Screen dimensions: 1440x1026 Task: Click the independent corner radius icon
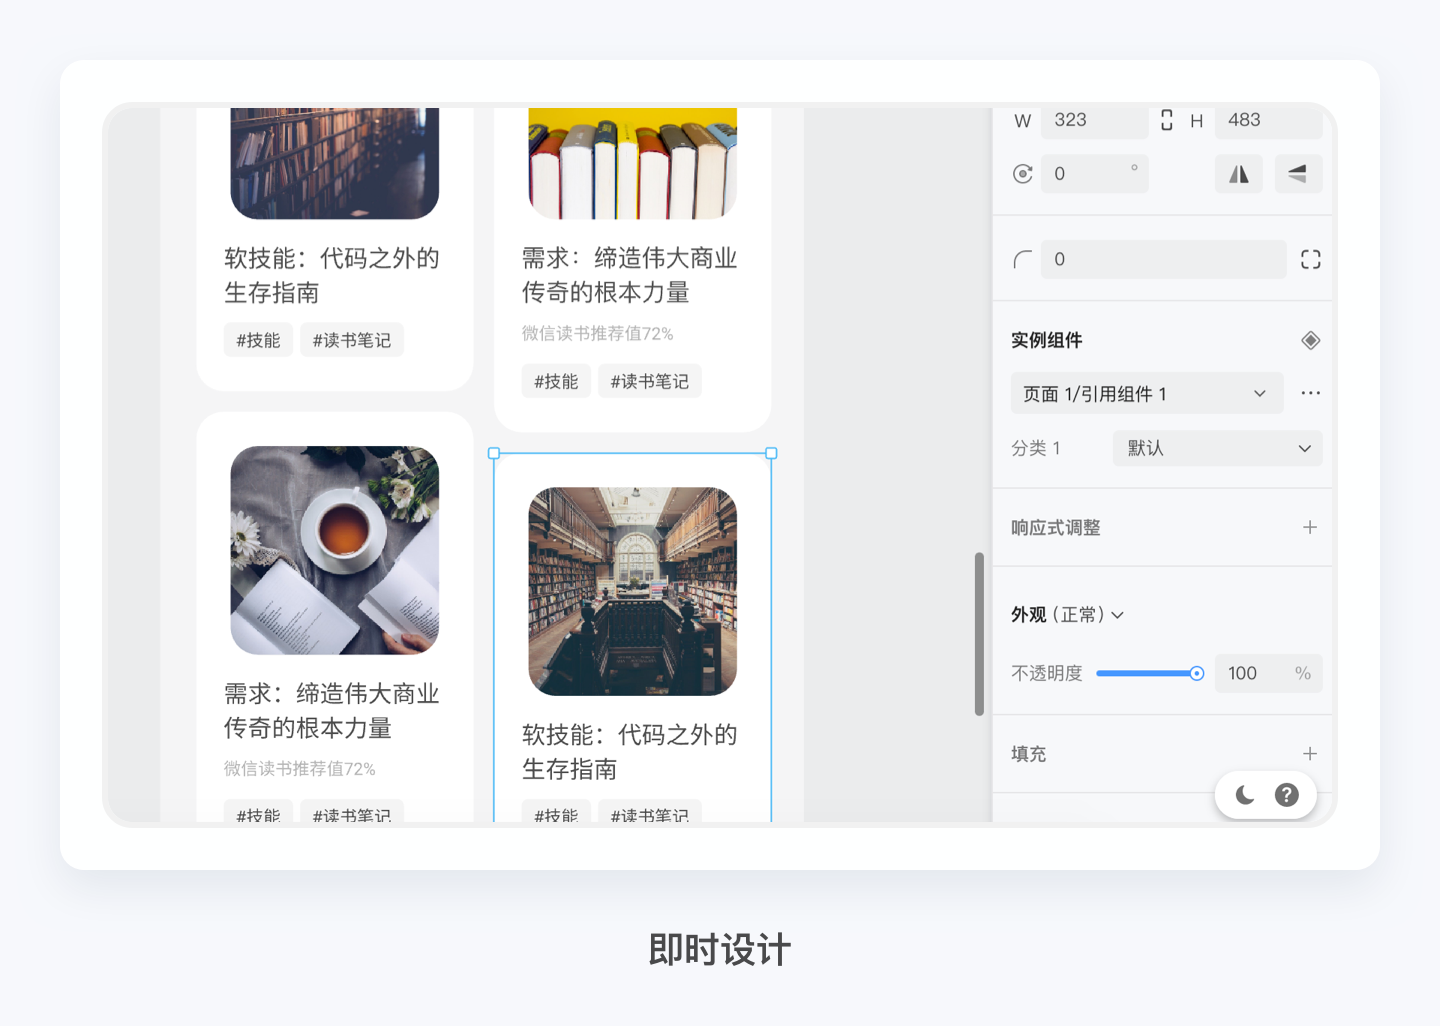(1310, 259)
